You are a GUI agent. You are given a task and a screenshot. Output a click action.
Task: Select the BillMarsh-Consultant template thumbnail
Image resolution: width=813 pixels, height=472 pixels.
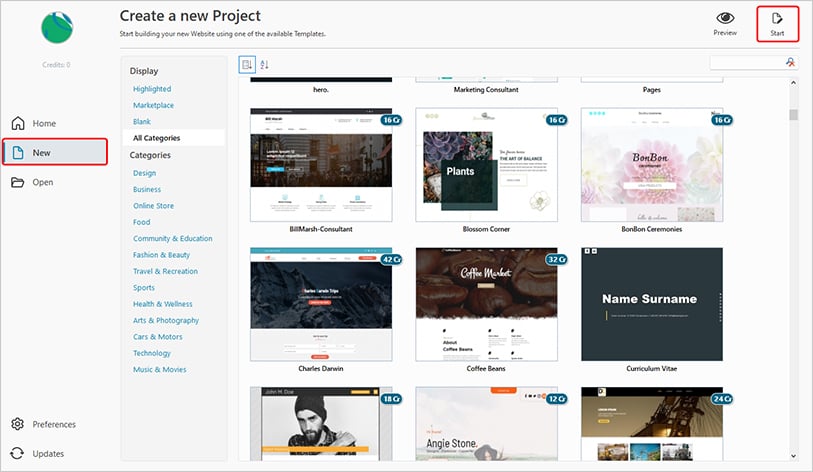[x=321, y=165]
